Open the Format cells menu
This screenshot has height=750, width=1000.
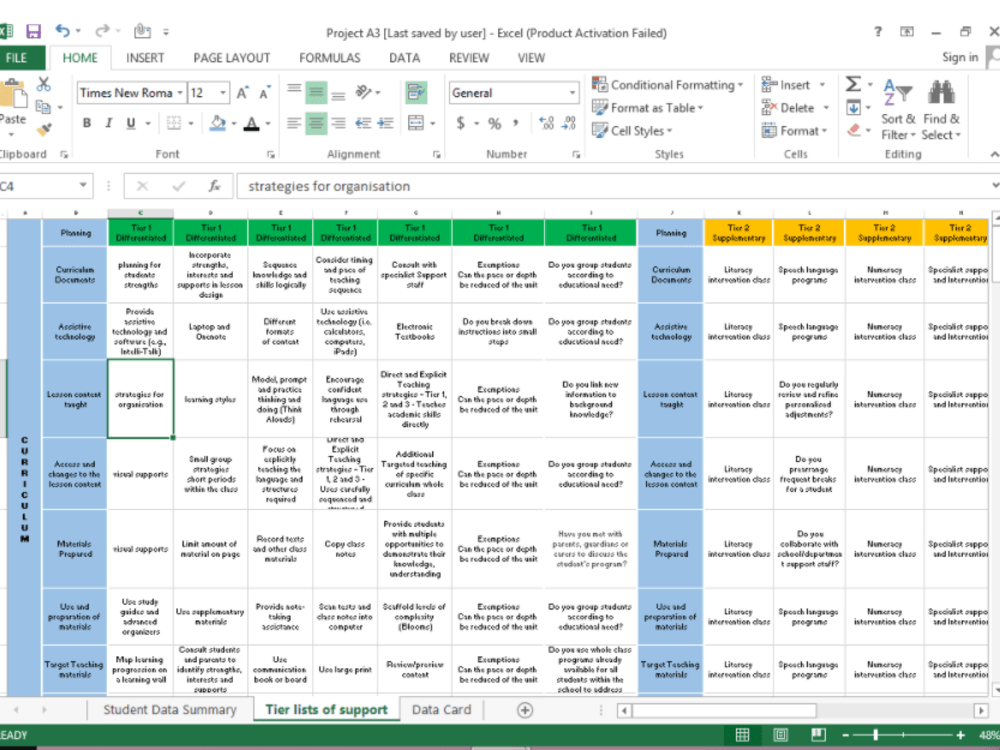pos(795,131)
